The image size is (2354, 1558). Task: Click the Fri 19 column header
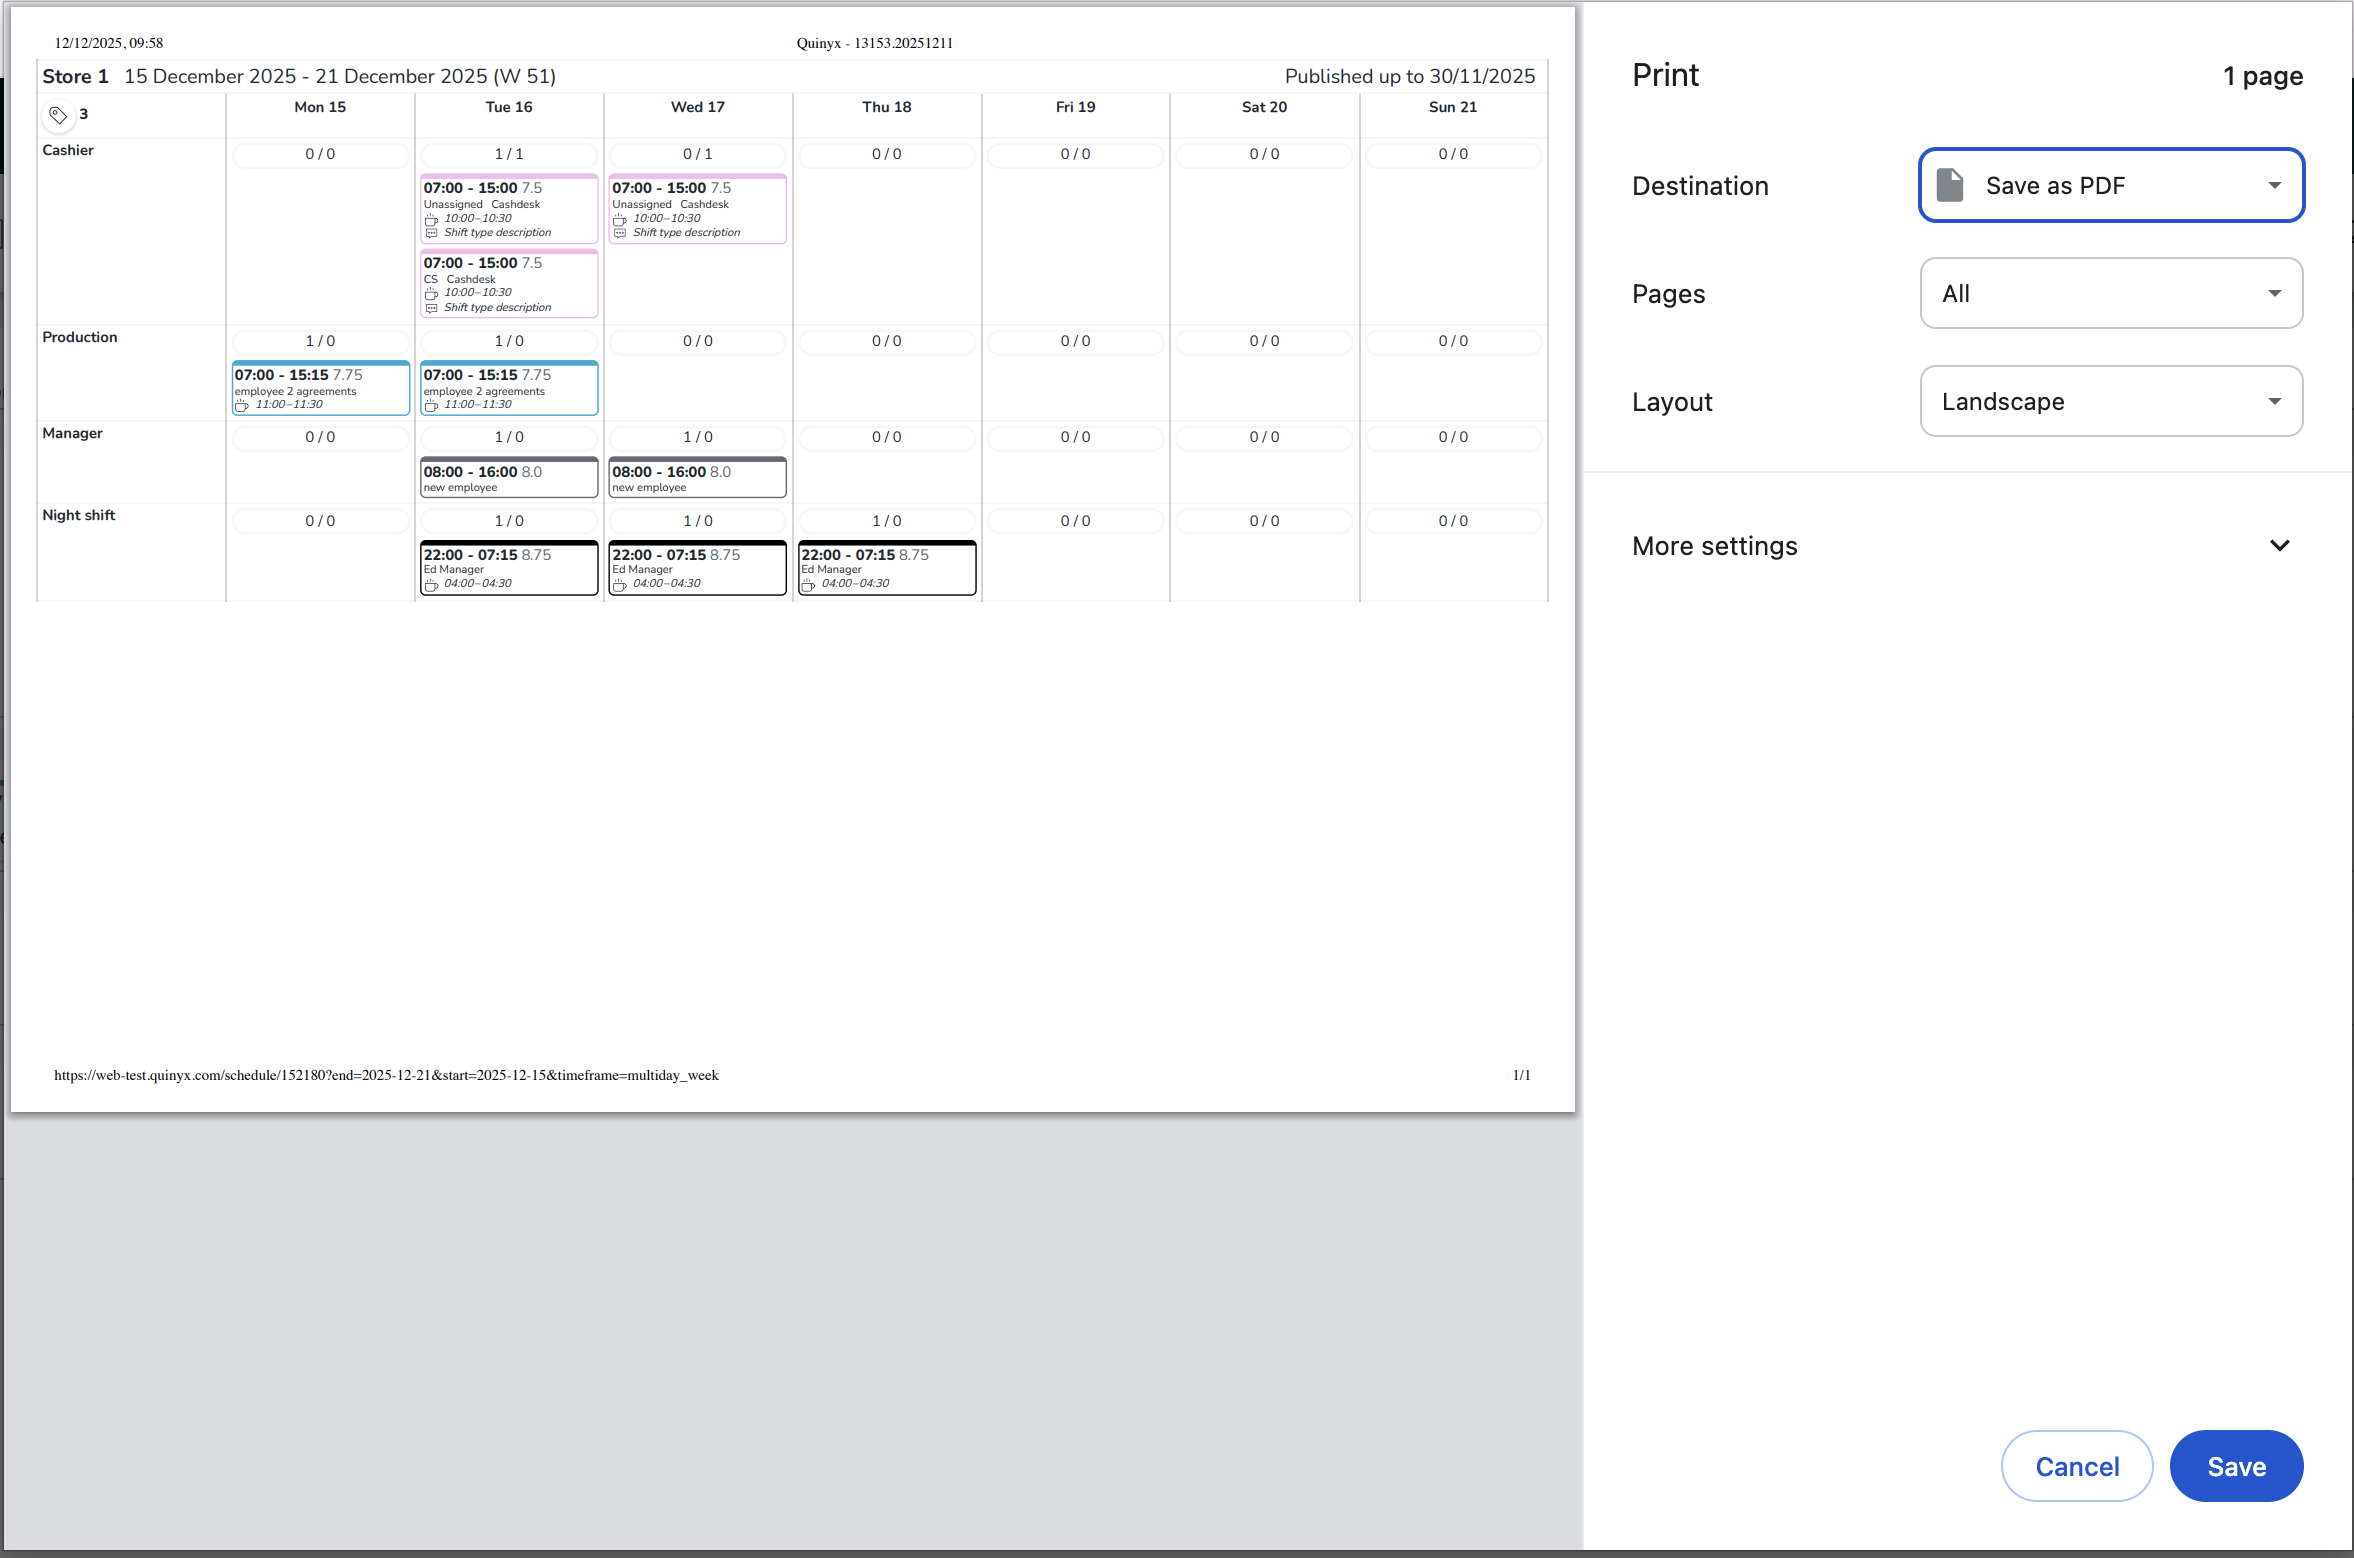pyautogui.click(x=1075, y=107)
